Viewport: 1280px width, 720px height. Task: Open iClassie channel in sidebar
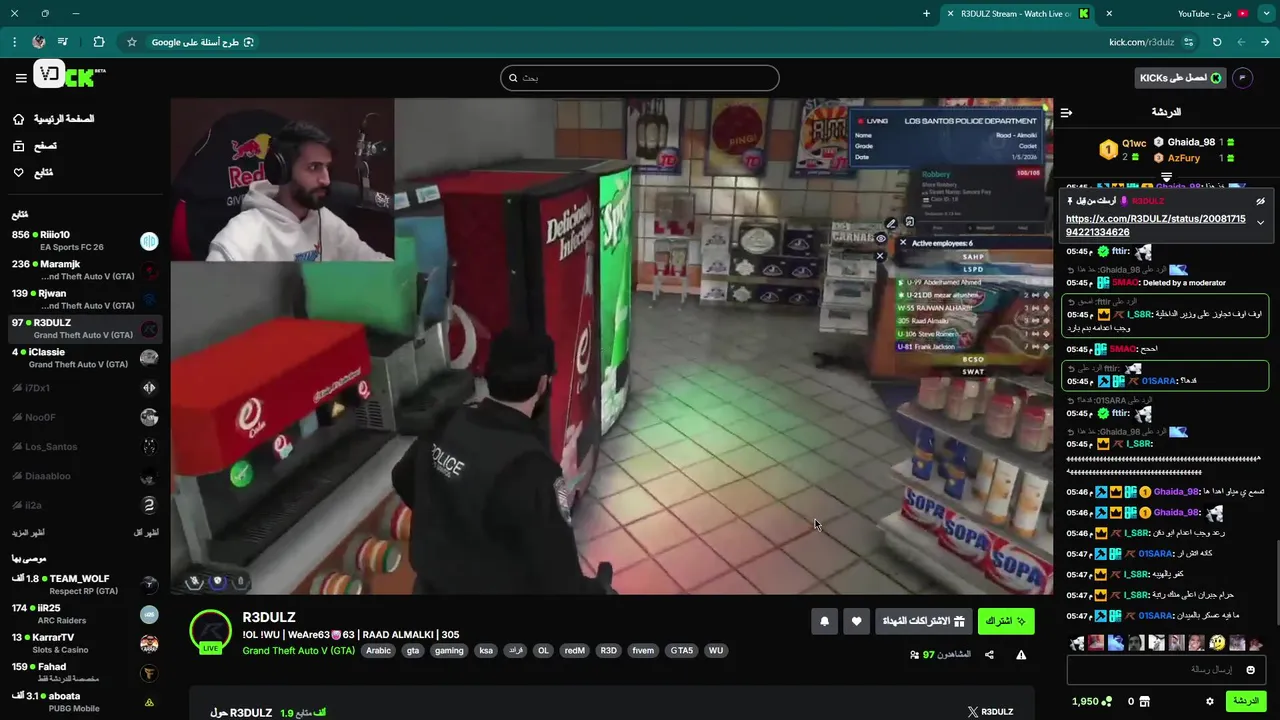pos(85,358)
